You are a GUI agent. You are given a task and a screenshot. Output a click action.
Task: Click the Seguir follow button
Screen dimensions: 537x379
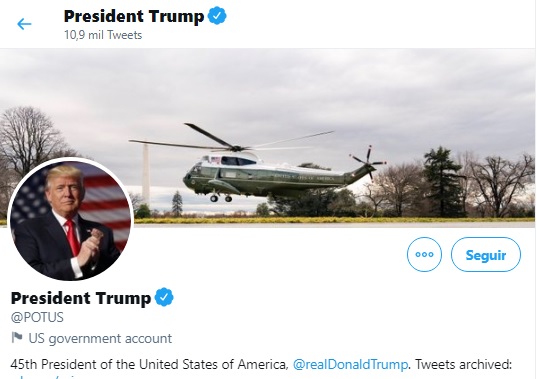point(486,255)
